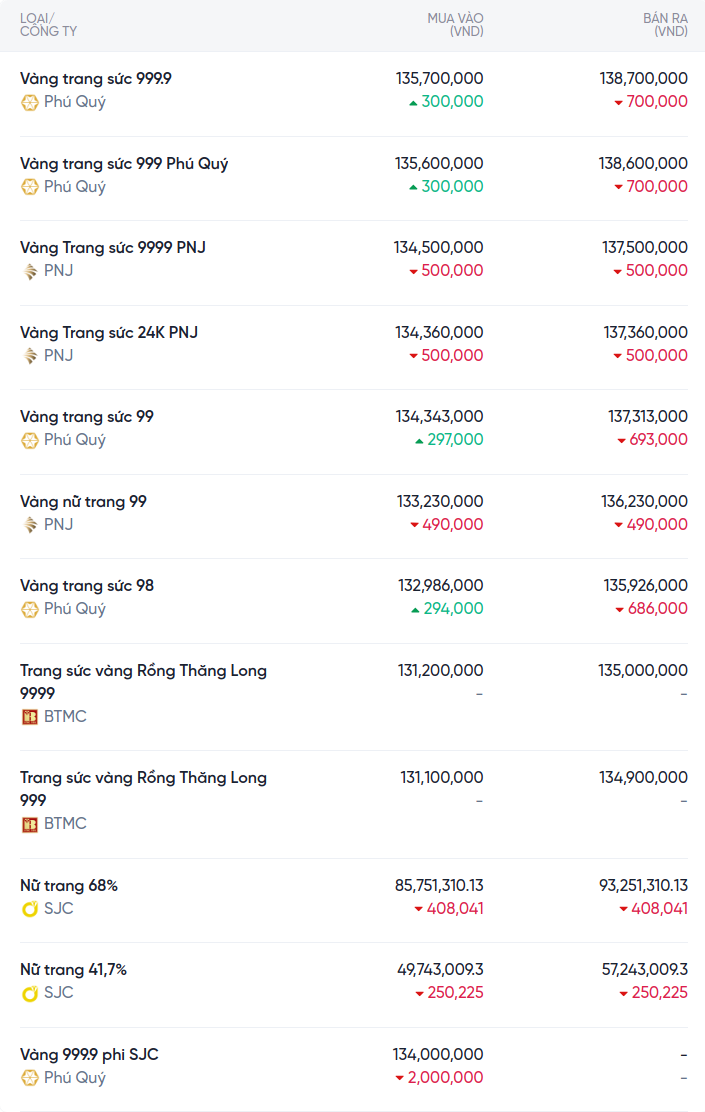Click BTMC logo under Rồng Thăng Long 999
Viewport: 705px width, 1112px height.
[x=30, y=824]
